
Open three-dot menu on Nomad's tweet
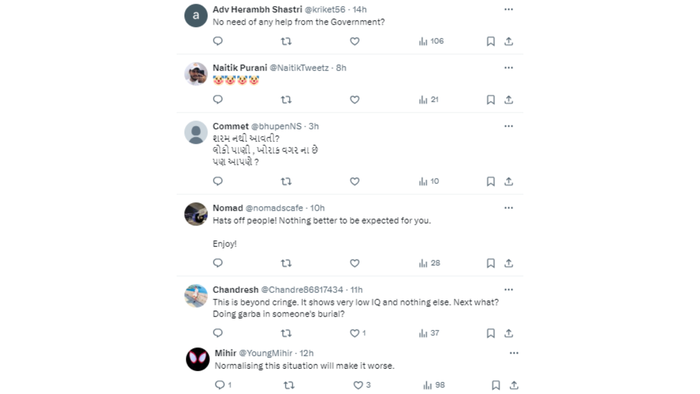point(508,208)
